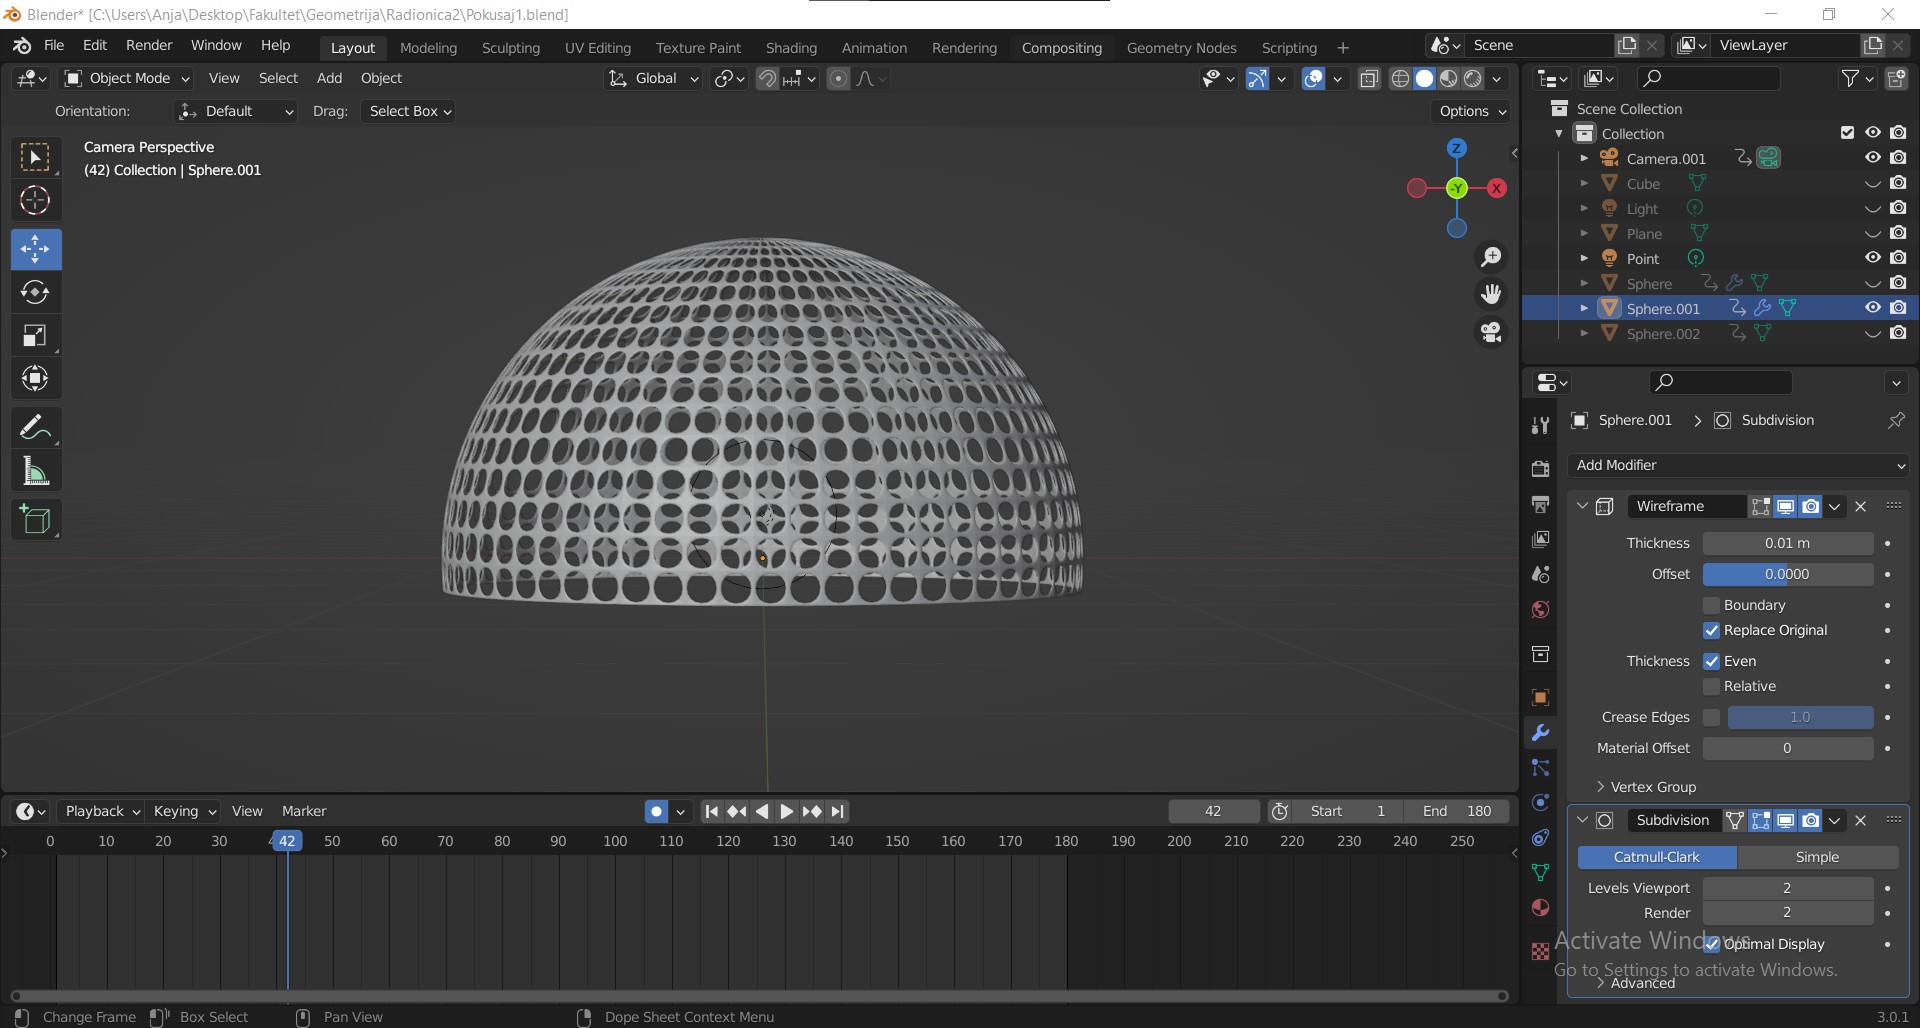Expand Sphere.002 in the outliner
This screenshot has height=1028, width=1920.
(x=1584, y=333)
